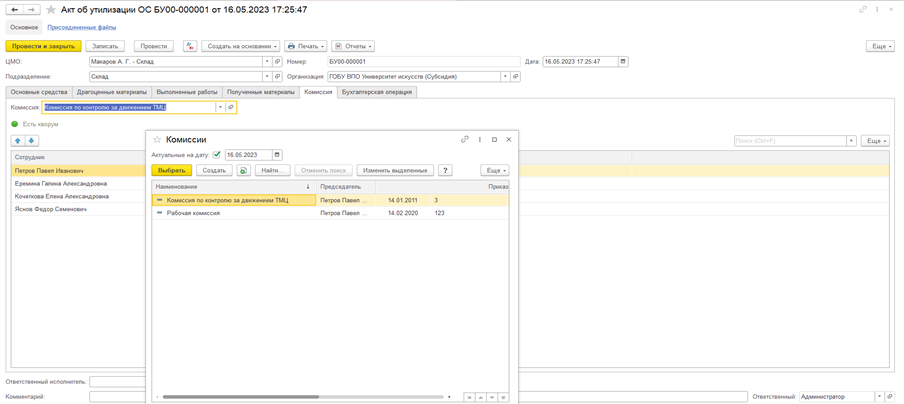
Task: Open the Создать на основании dropdown
Action: [240, 46]
